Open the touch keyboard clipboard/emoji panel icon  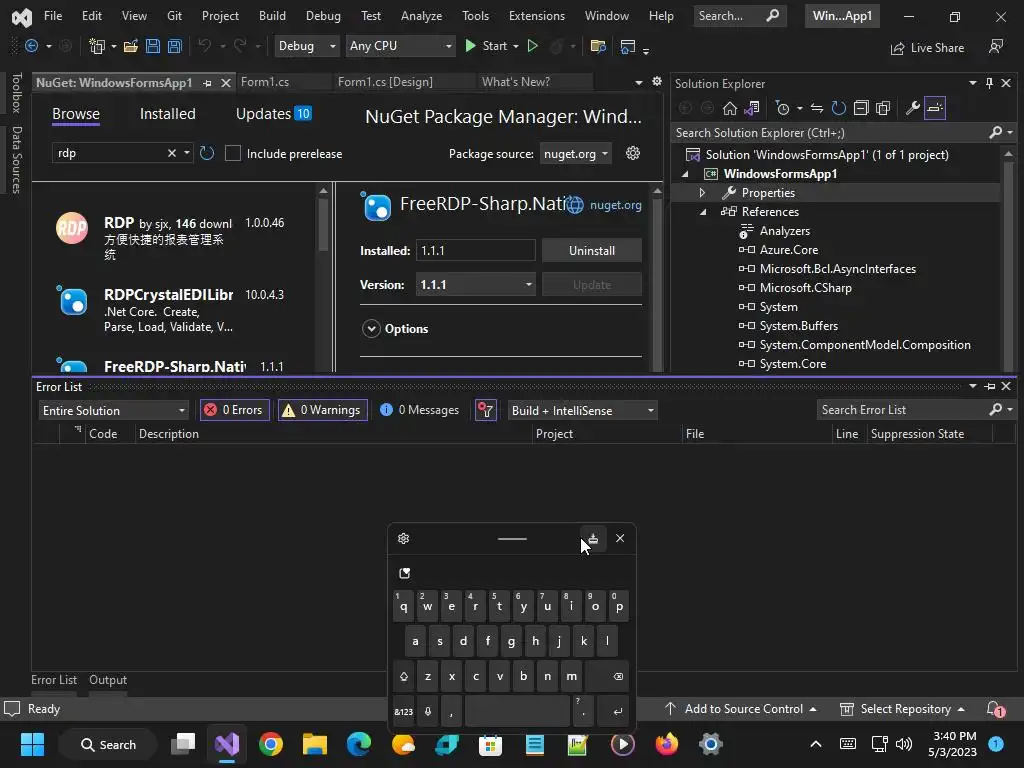click(404, 573)
